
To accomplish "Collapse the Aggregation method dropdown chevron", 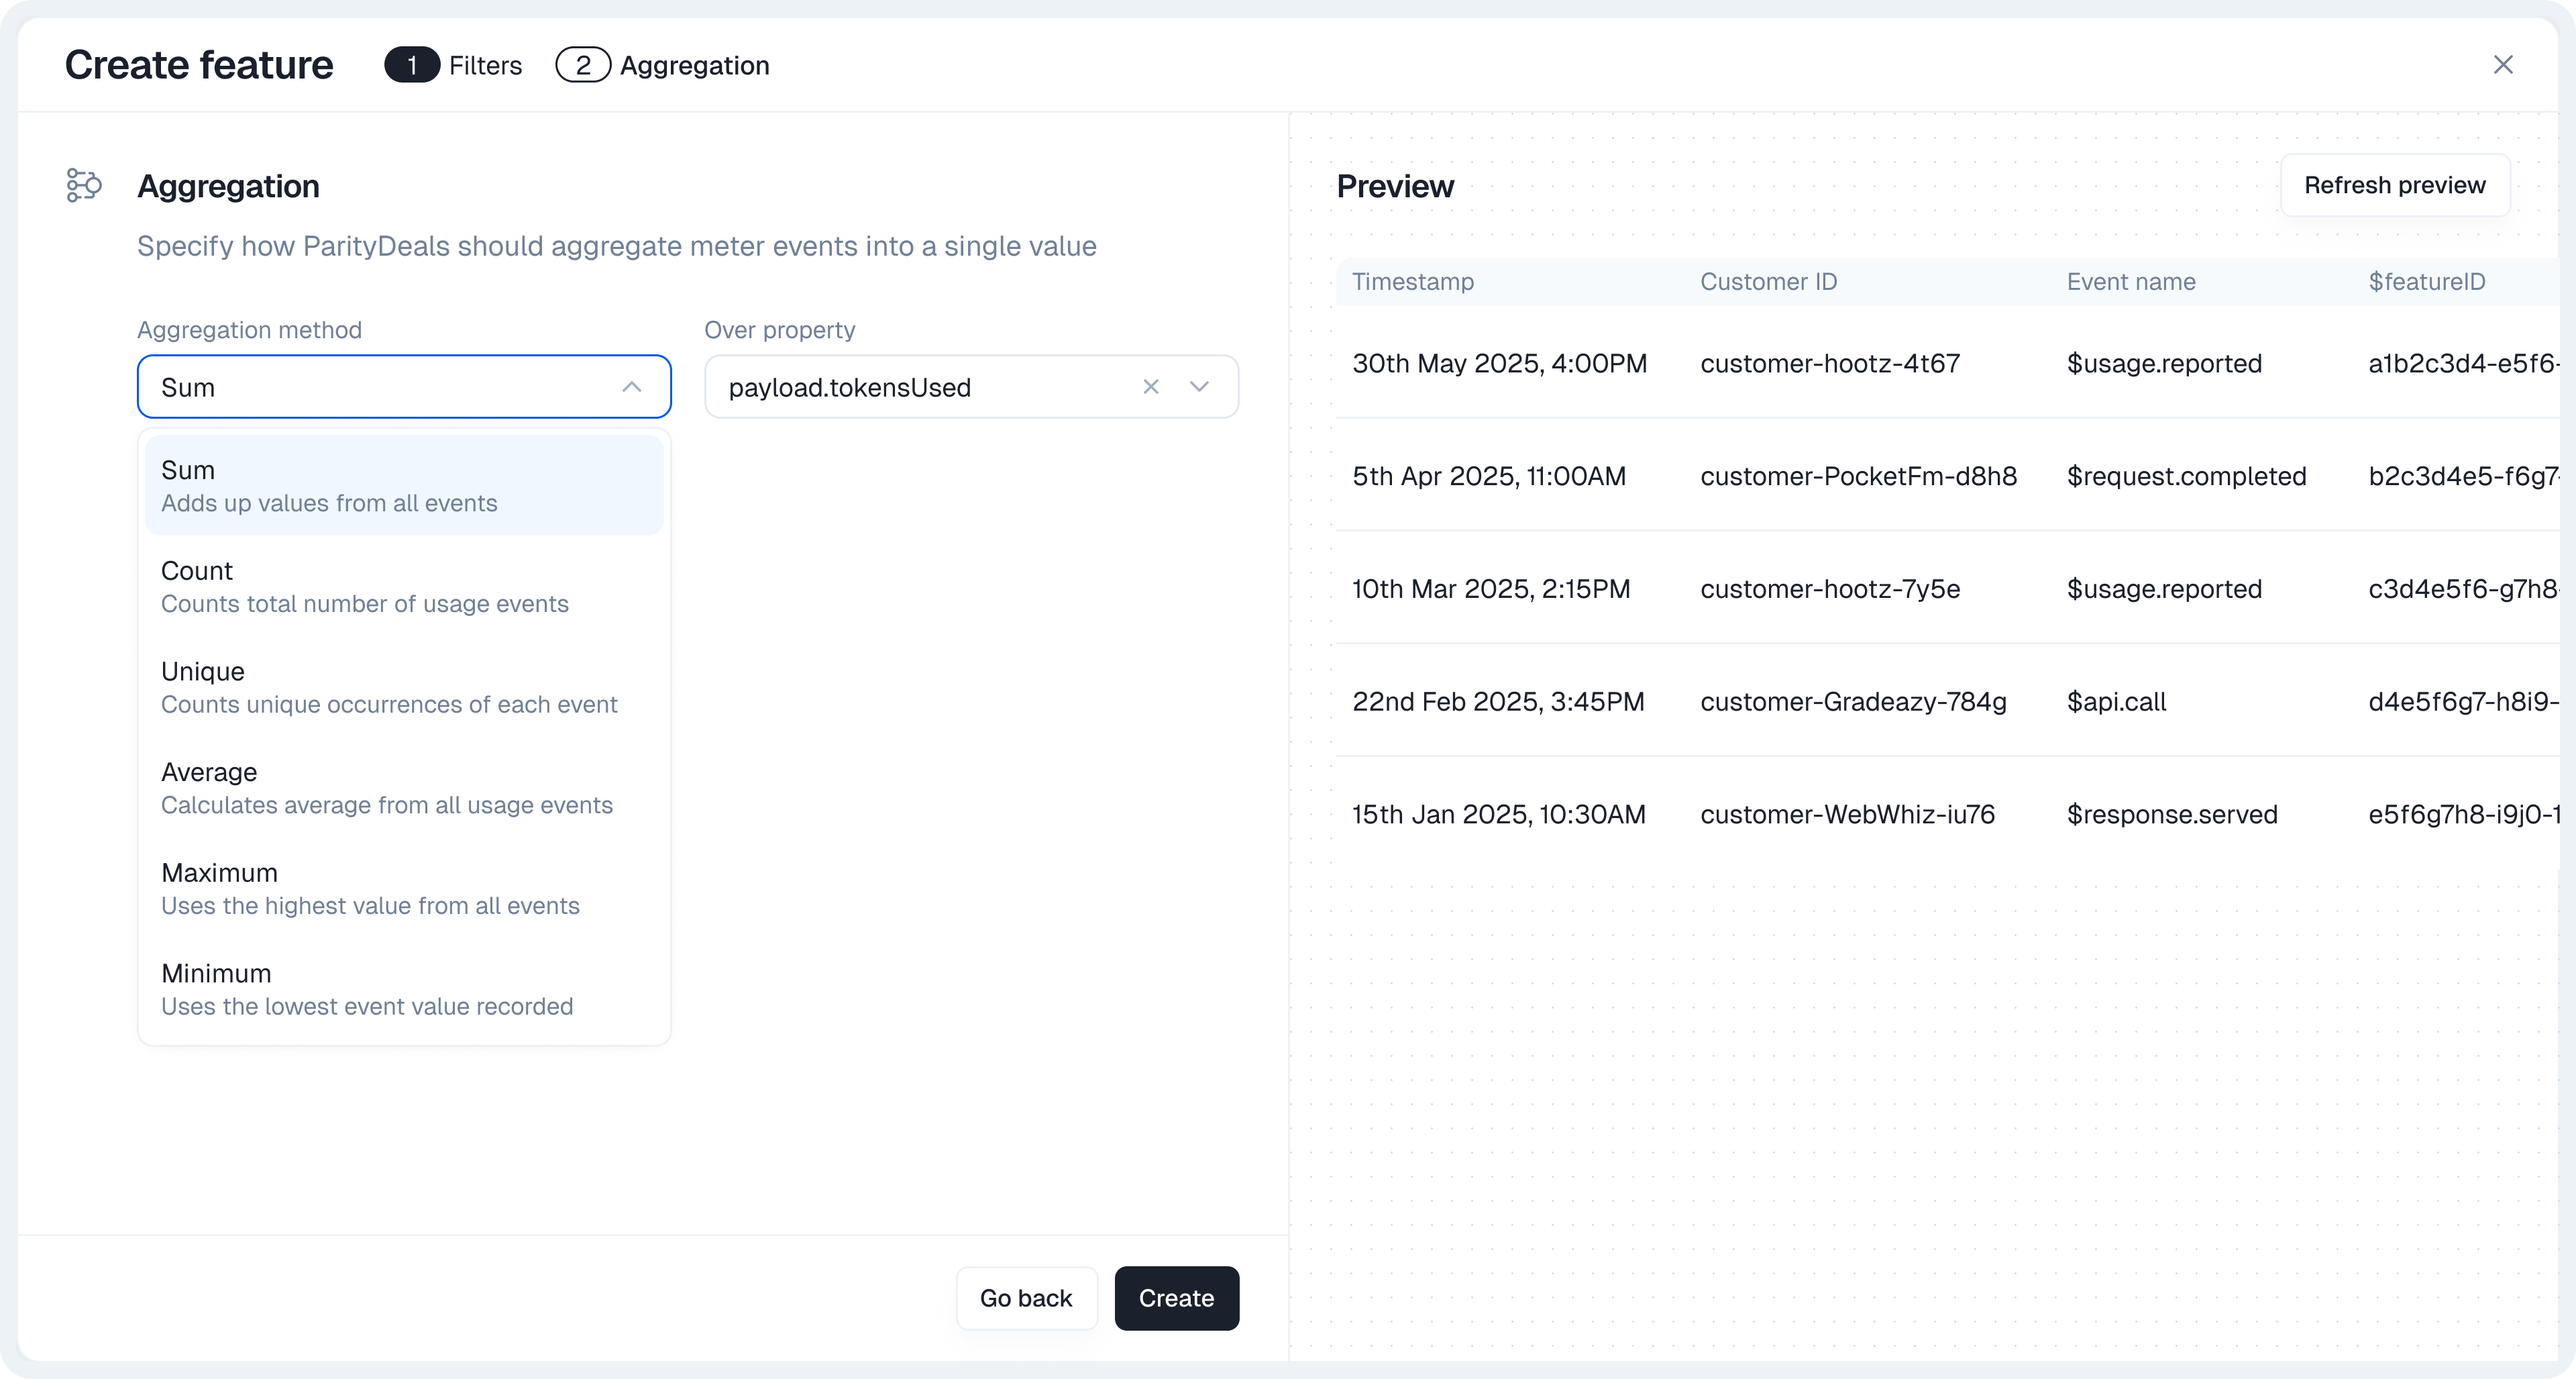I will [x=631, y=387].
